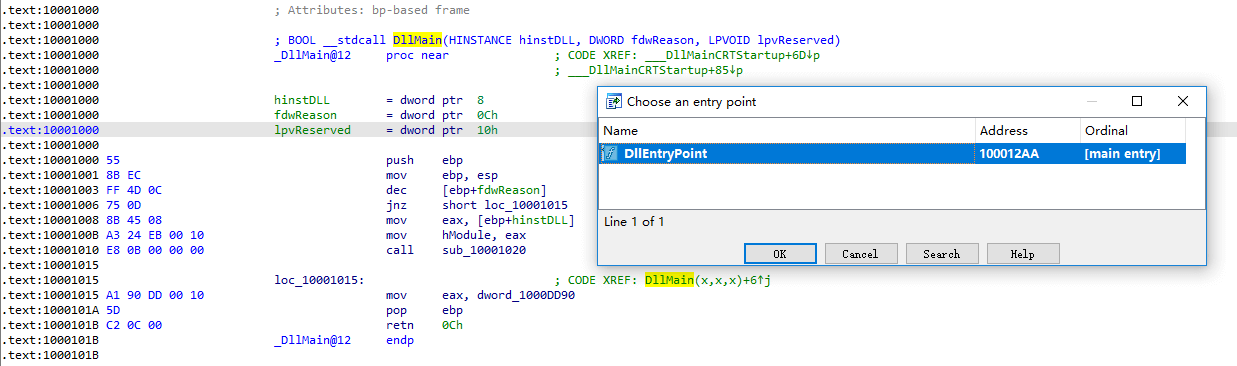Click the _DllMain@12 endp line
The height and width of the screenshot is (366, 1237).
click(344, 340)
